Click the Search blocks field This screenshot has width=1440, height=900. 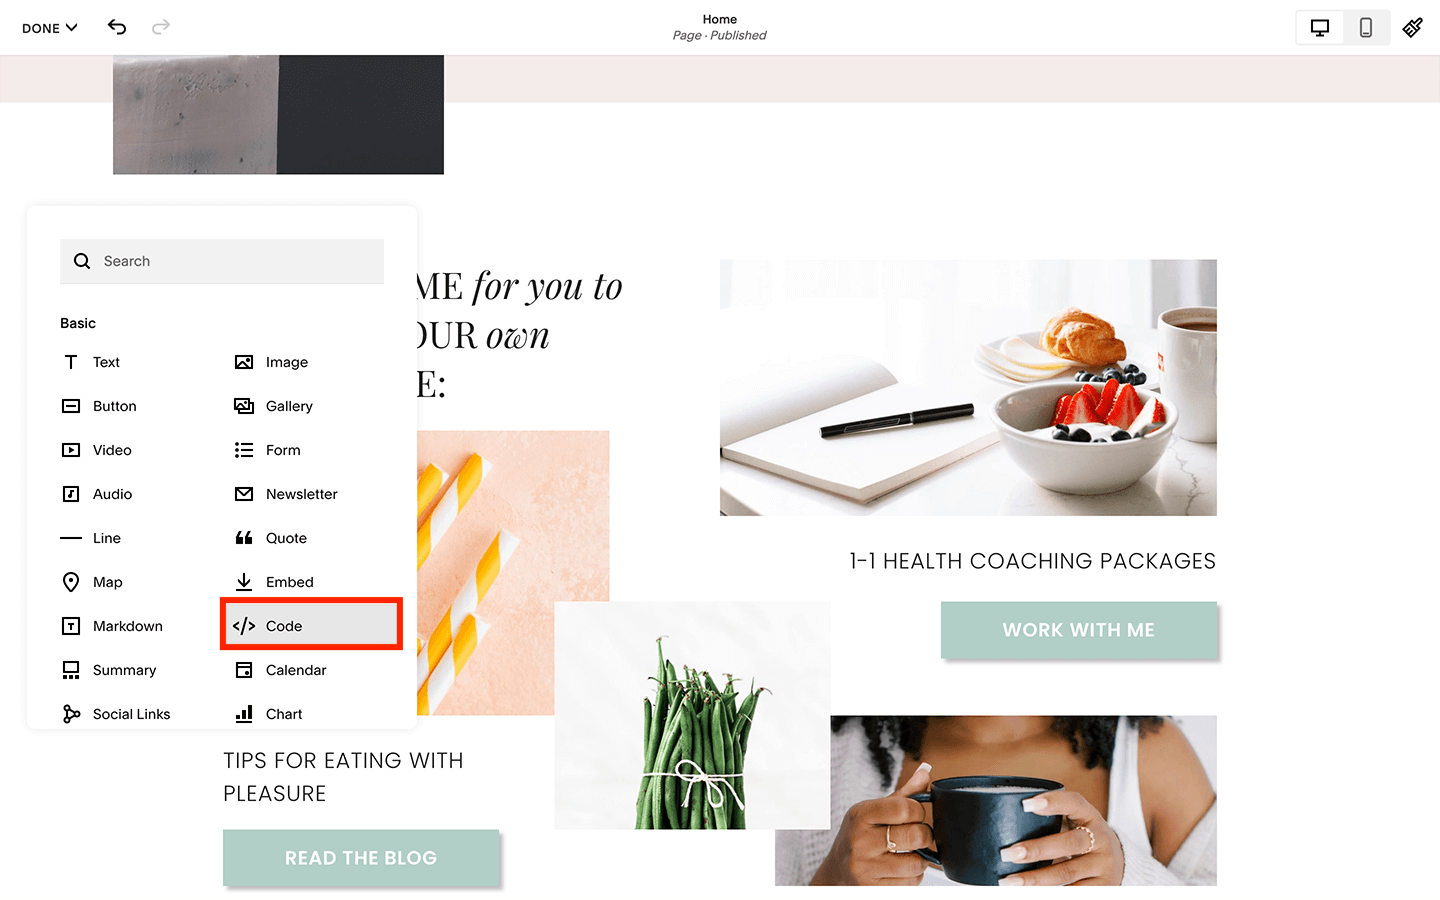coord(222,261)
